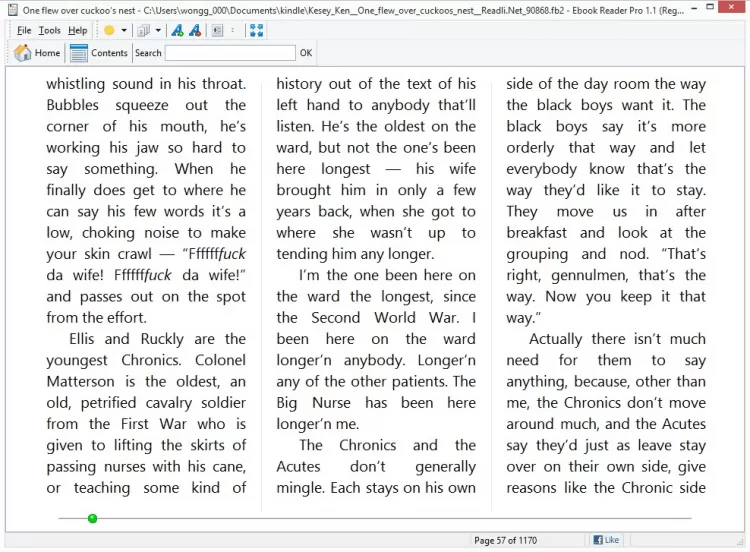Click the Facebook Like button
The image size is (750, 552).
(606, 540)
